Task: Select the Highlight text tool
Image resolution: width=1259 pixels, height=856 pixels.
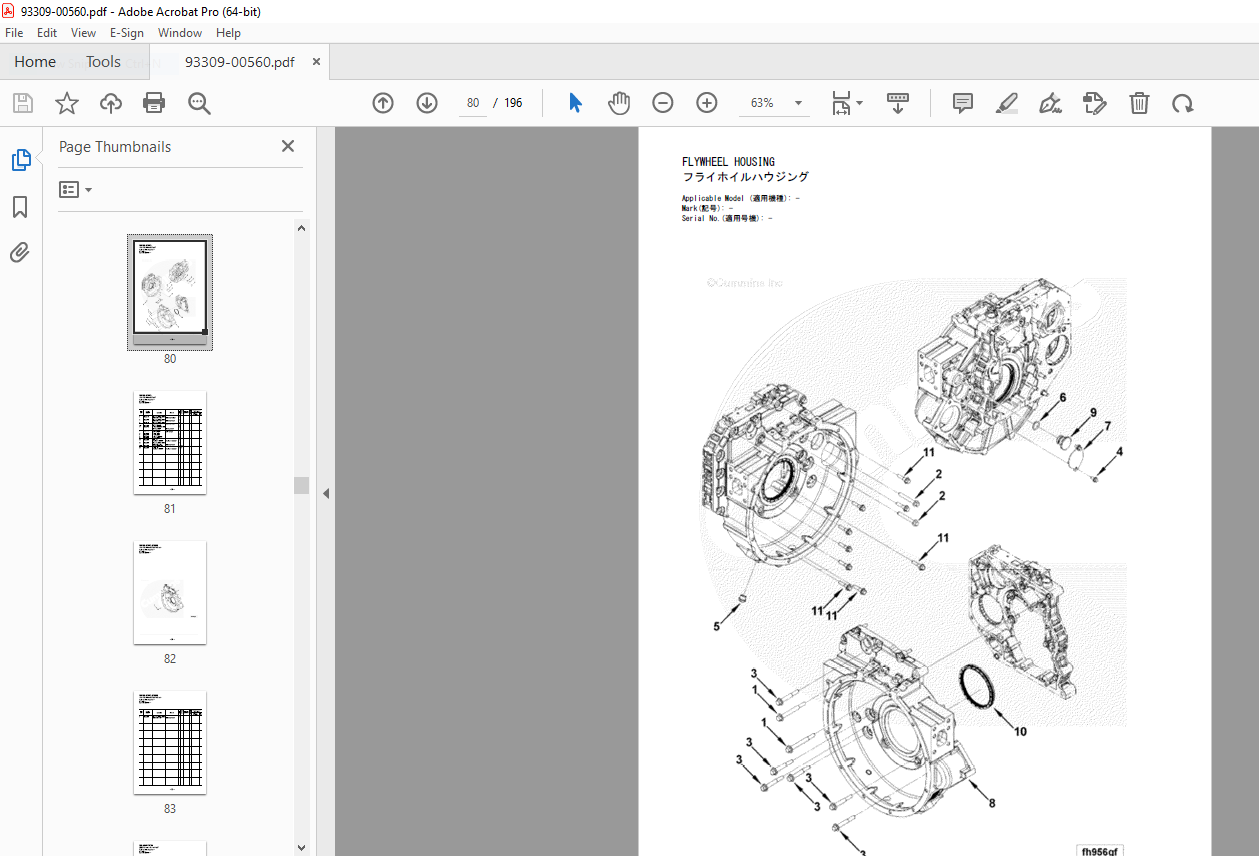Action: [x=1007, y=103]
